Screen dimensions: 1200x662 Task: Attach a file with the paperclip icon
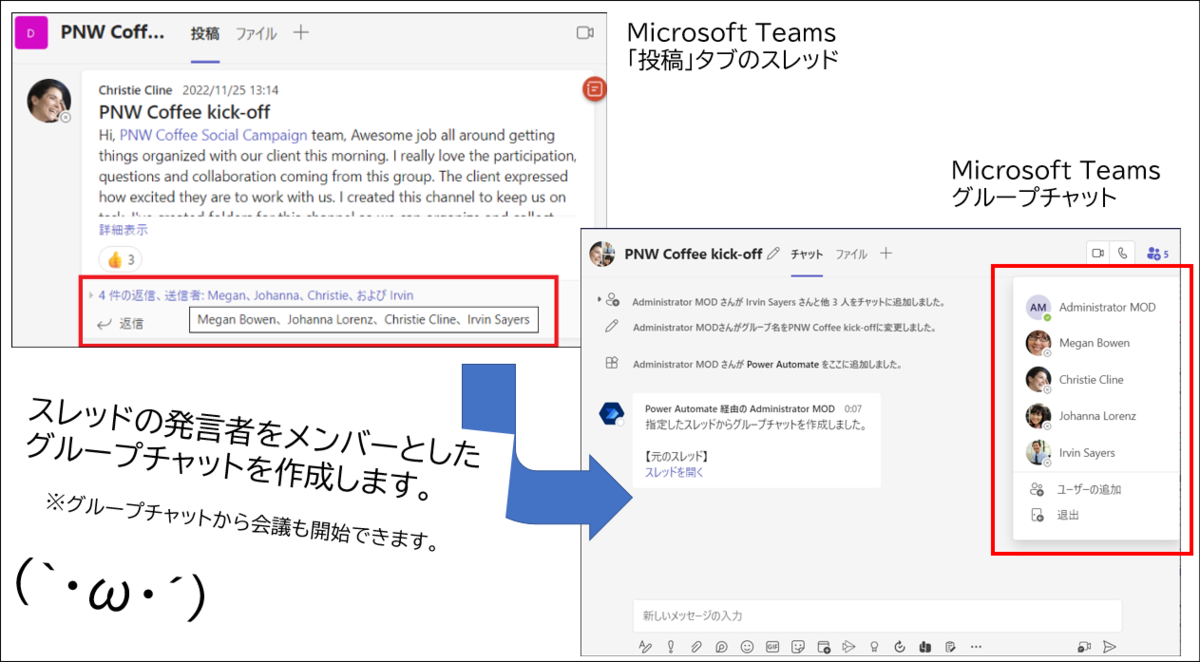click(696, 647)
